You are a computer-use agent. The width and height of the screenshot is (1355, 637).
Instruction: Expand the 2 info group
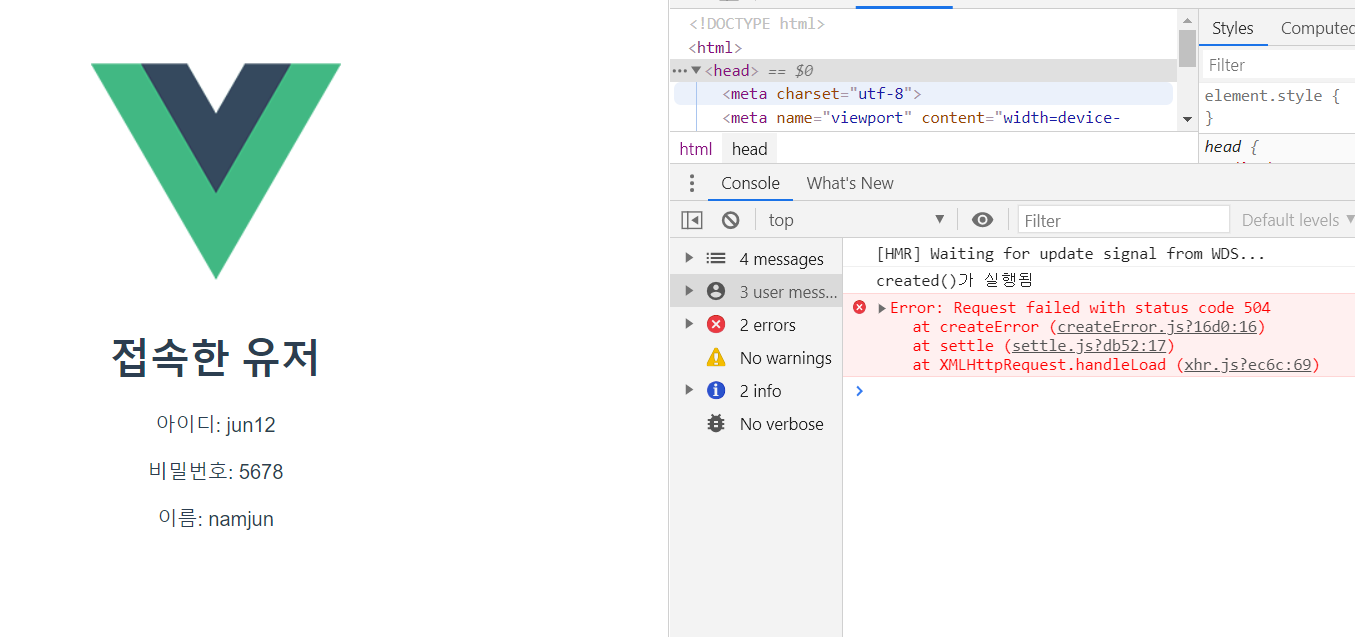[689, 390]
